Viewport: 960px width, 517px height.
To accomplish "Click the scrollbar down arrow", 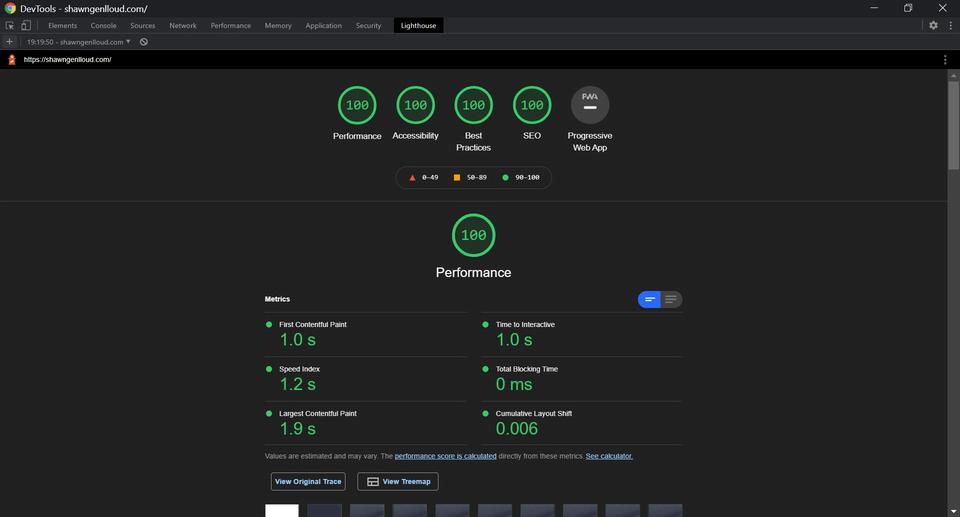I will click(953, 511).
